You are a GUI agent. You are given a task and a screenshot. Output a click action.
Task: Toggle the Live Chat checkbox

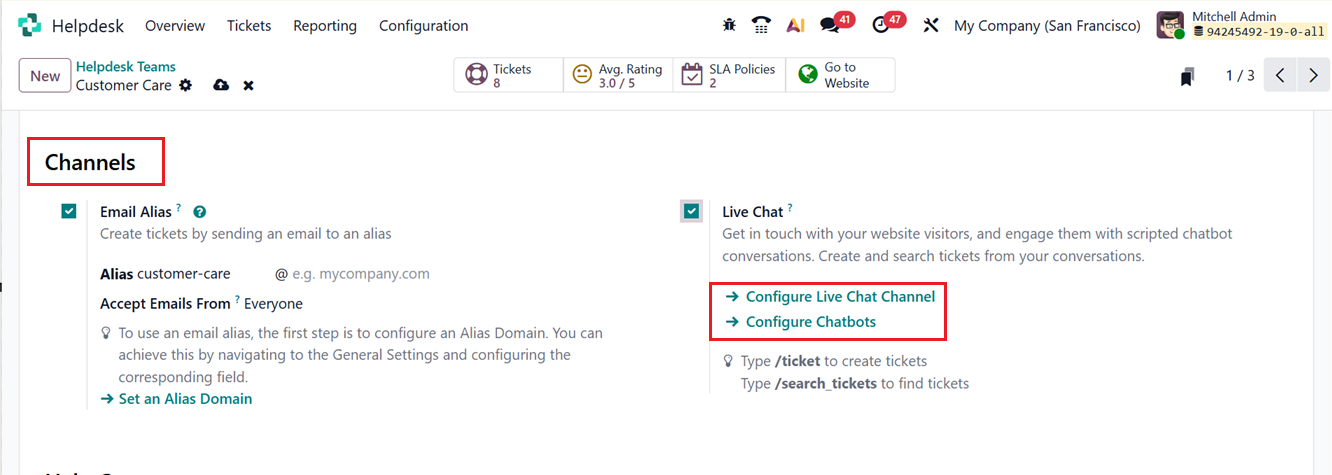tap(691, 211)
